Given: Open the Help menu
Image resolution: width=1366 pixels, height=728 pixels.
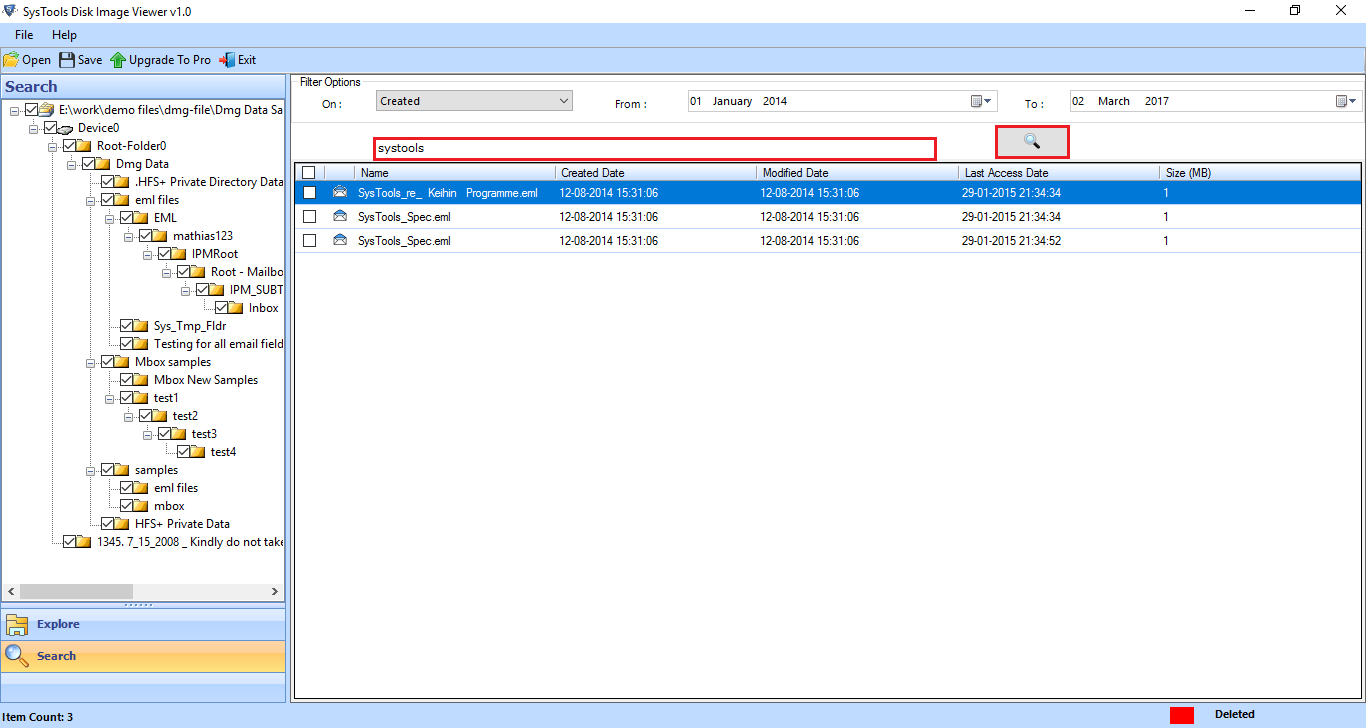Looking at the screenshot, I should click(x=64, y=34).
